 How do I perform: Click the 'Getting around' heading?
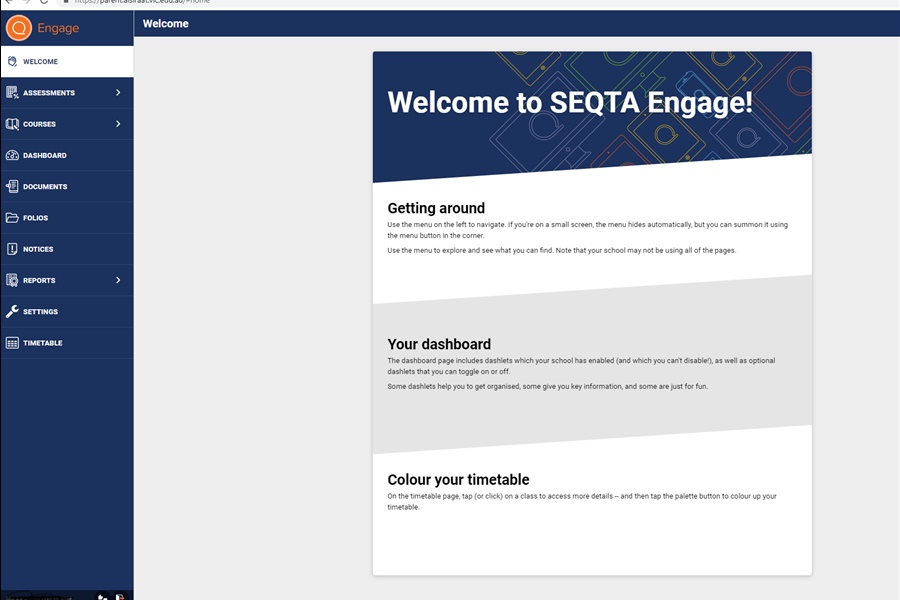tap(436, 208)
